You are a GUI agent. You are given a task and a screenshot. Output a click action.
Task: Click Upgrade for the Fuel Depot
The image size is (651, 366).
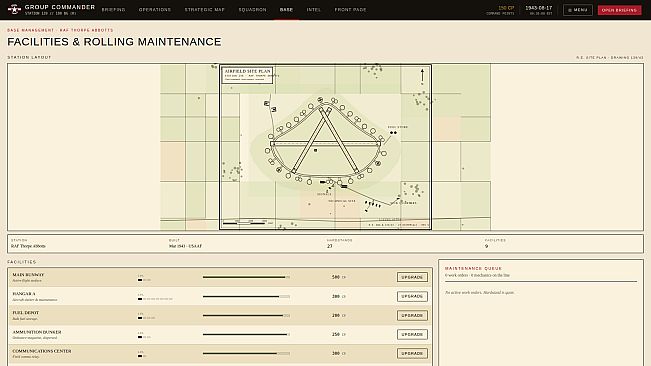[x=412, y=315]
